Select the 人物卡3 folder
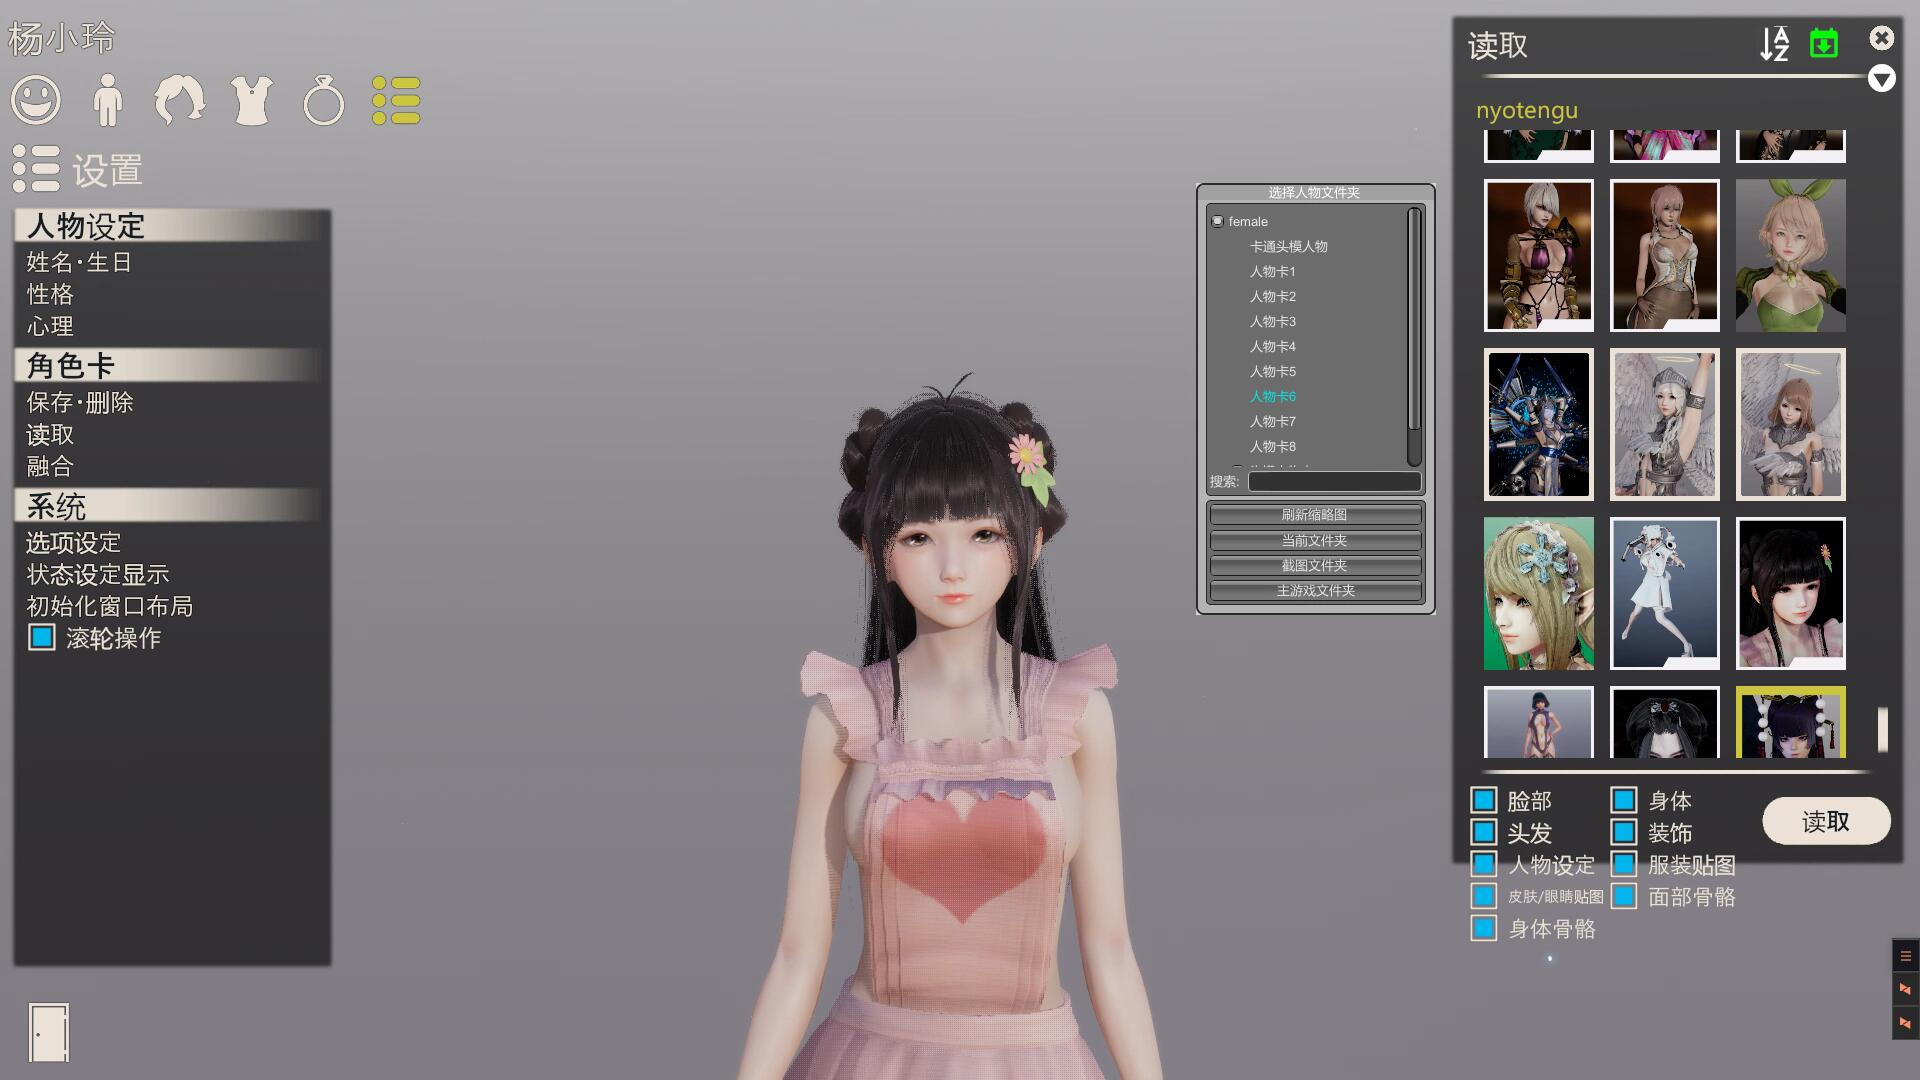The height and width of the screenshot is (1080, 1920). pos(1272,321)
